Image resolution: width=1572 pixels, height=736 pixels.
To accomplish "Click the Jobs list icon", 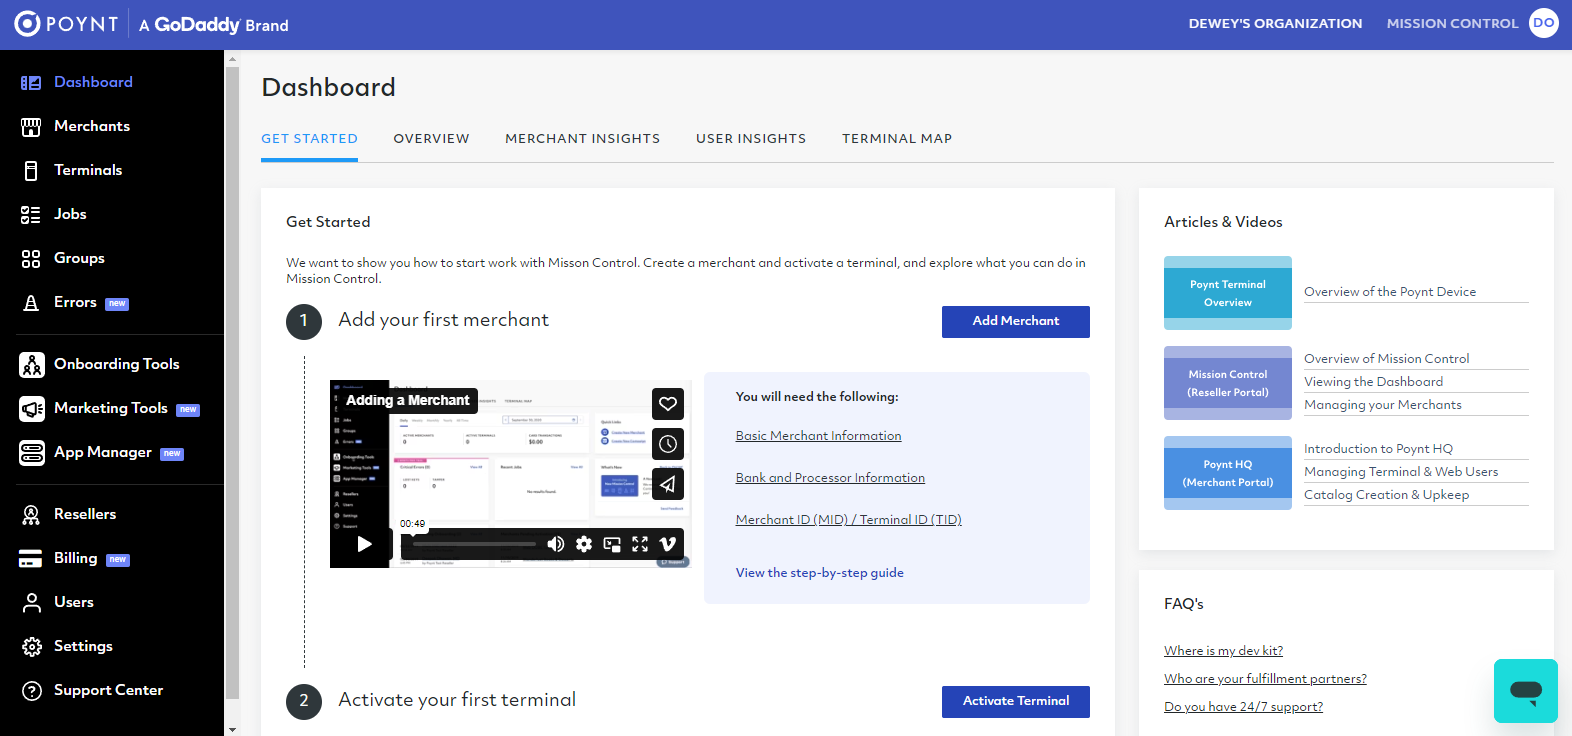I will (31, 215).
